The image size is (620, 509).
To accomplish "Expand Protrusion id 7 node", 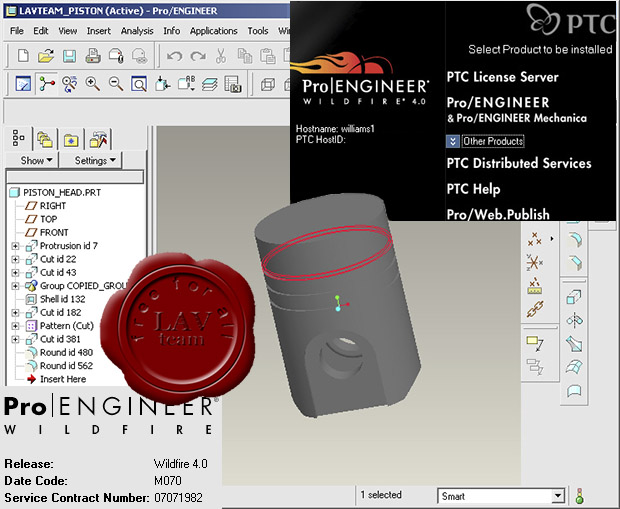I will [15, 246].
